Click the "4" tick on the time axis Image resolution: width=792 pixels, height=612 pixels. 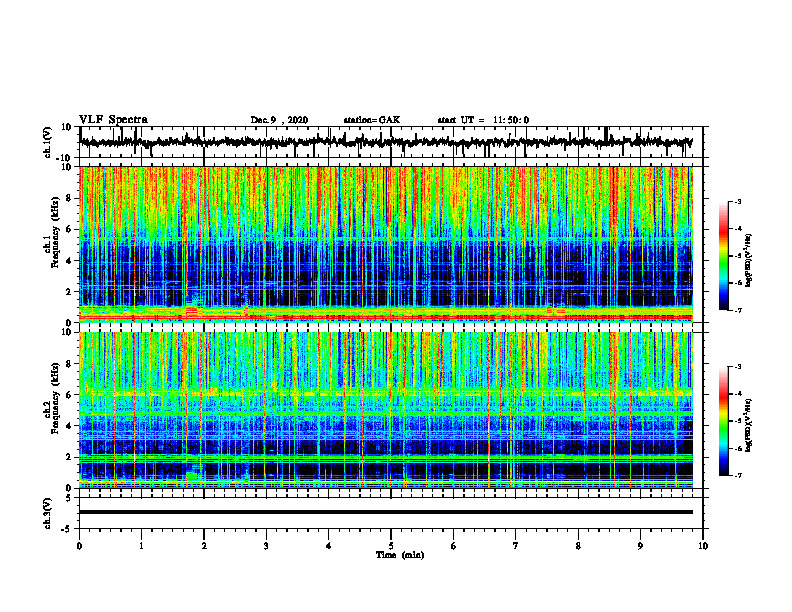coord(329,546)
